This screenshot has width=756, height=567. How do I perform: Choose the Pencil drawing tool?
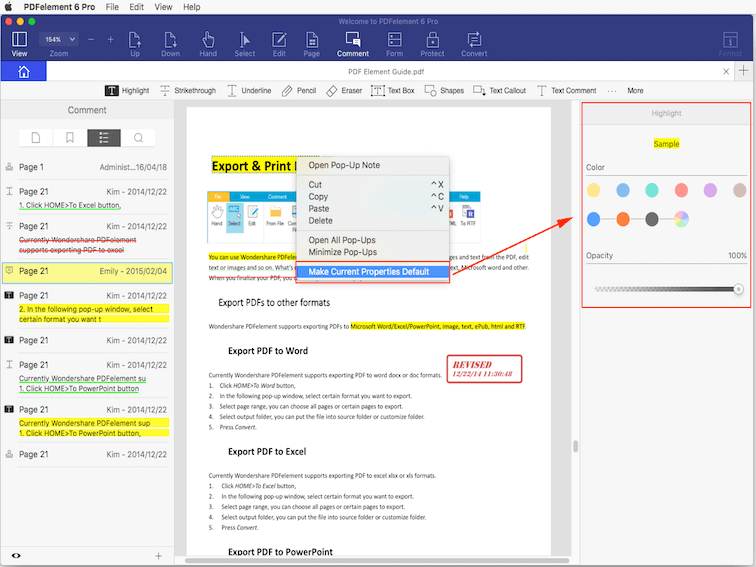(x=299, y=91)
